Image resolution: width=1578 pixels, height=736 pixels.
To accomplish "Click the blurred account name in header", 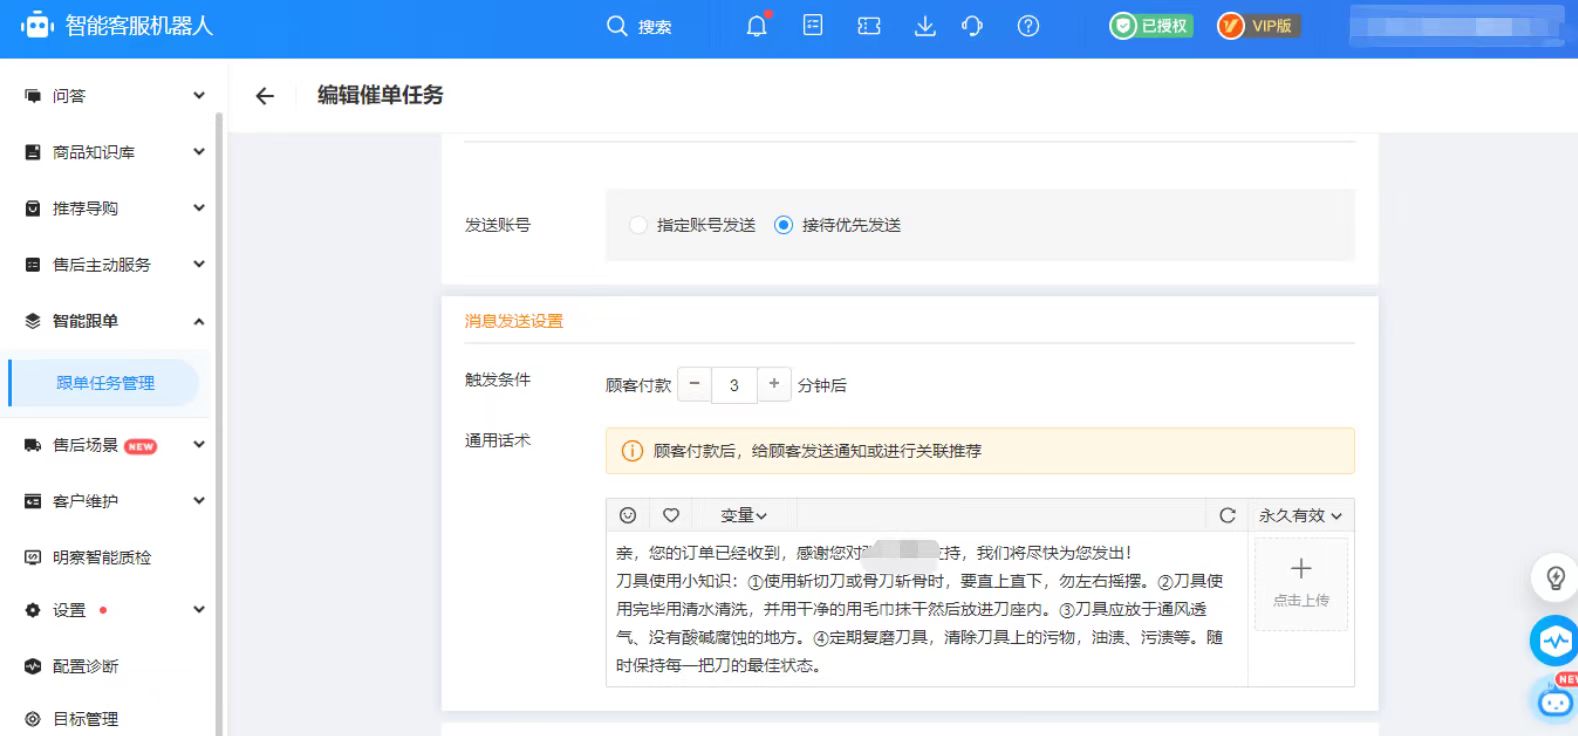I will [x=1456, y=26].
